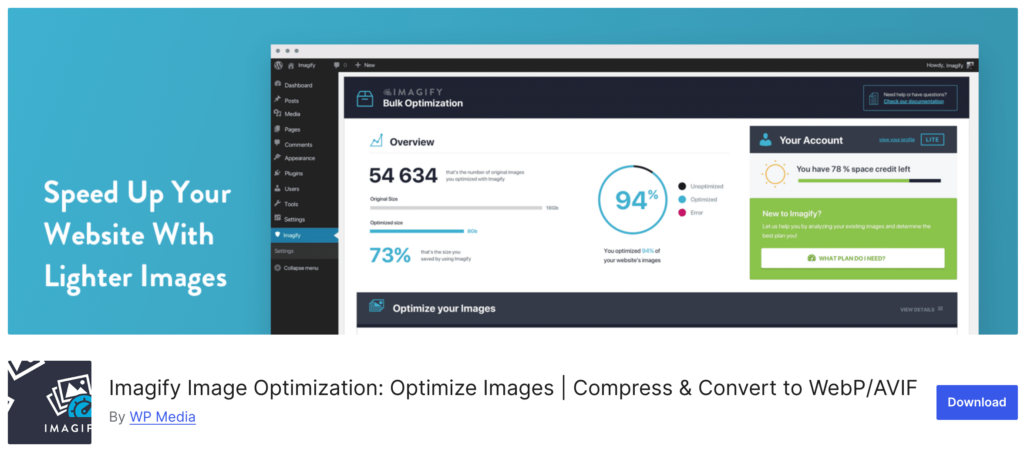Click the LITE plan badge
Screen dimensions: 1024x456
932,140
